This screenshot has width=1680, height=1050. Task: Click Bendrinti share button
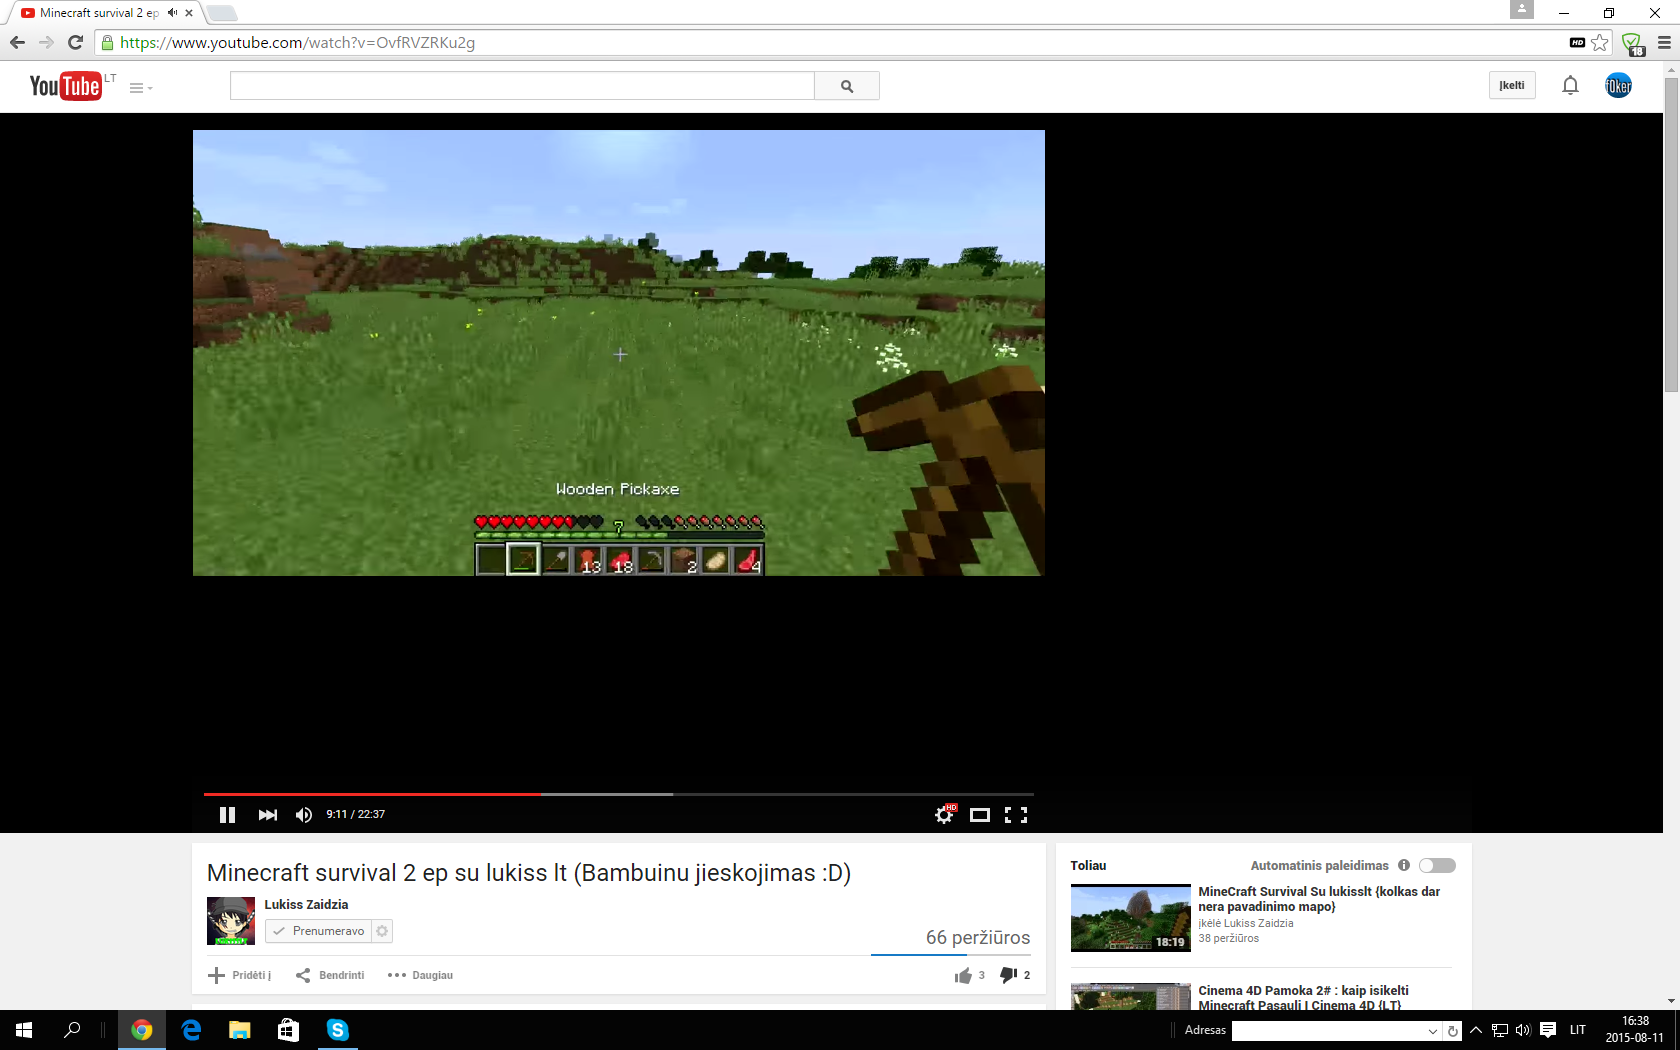tap(330, 975)
